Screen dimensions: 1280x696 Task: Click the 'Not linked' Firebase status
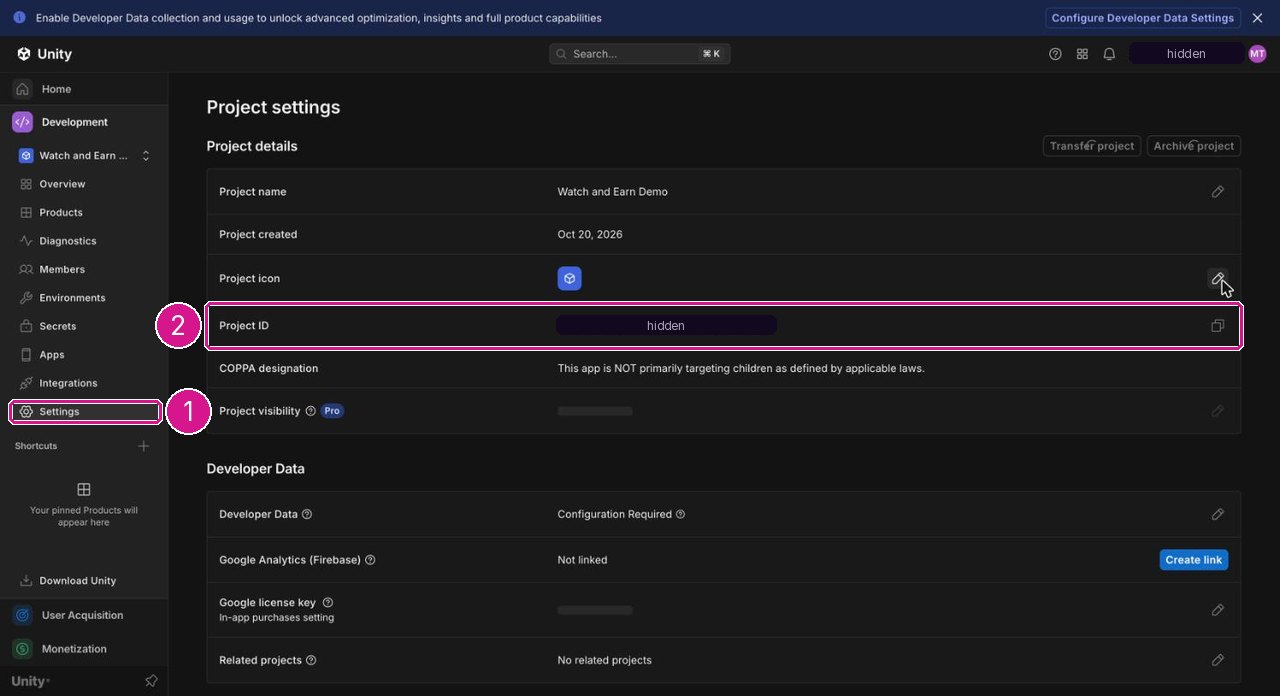tap(582, 560)
